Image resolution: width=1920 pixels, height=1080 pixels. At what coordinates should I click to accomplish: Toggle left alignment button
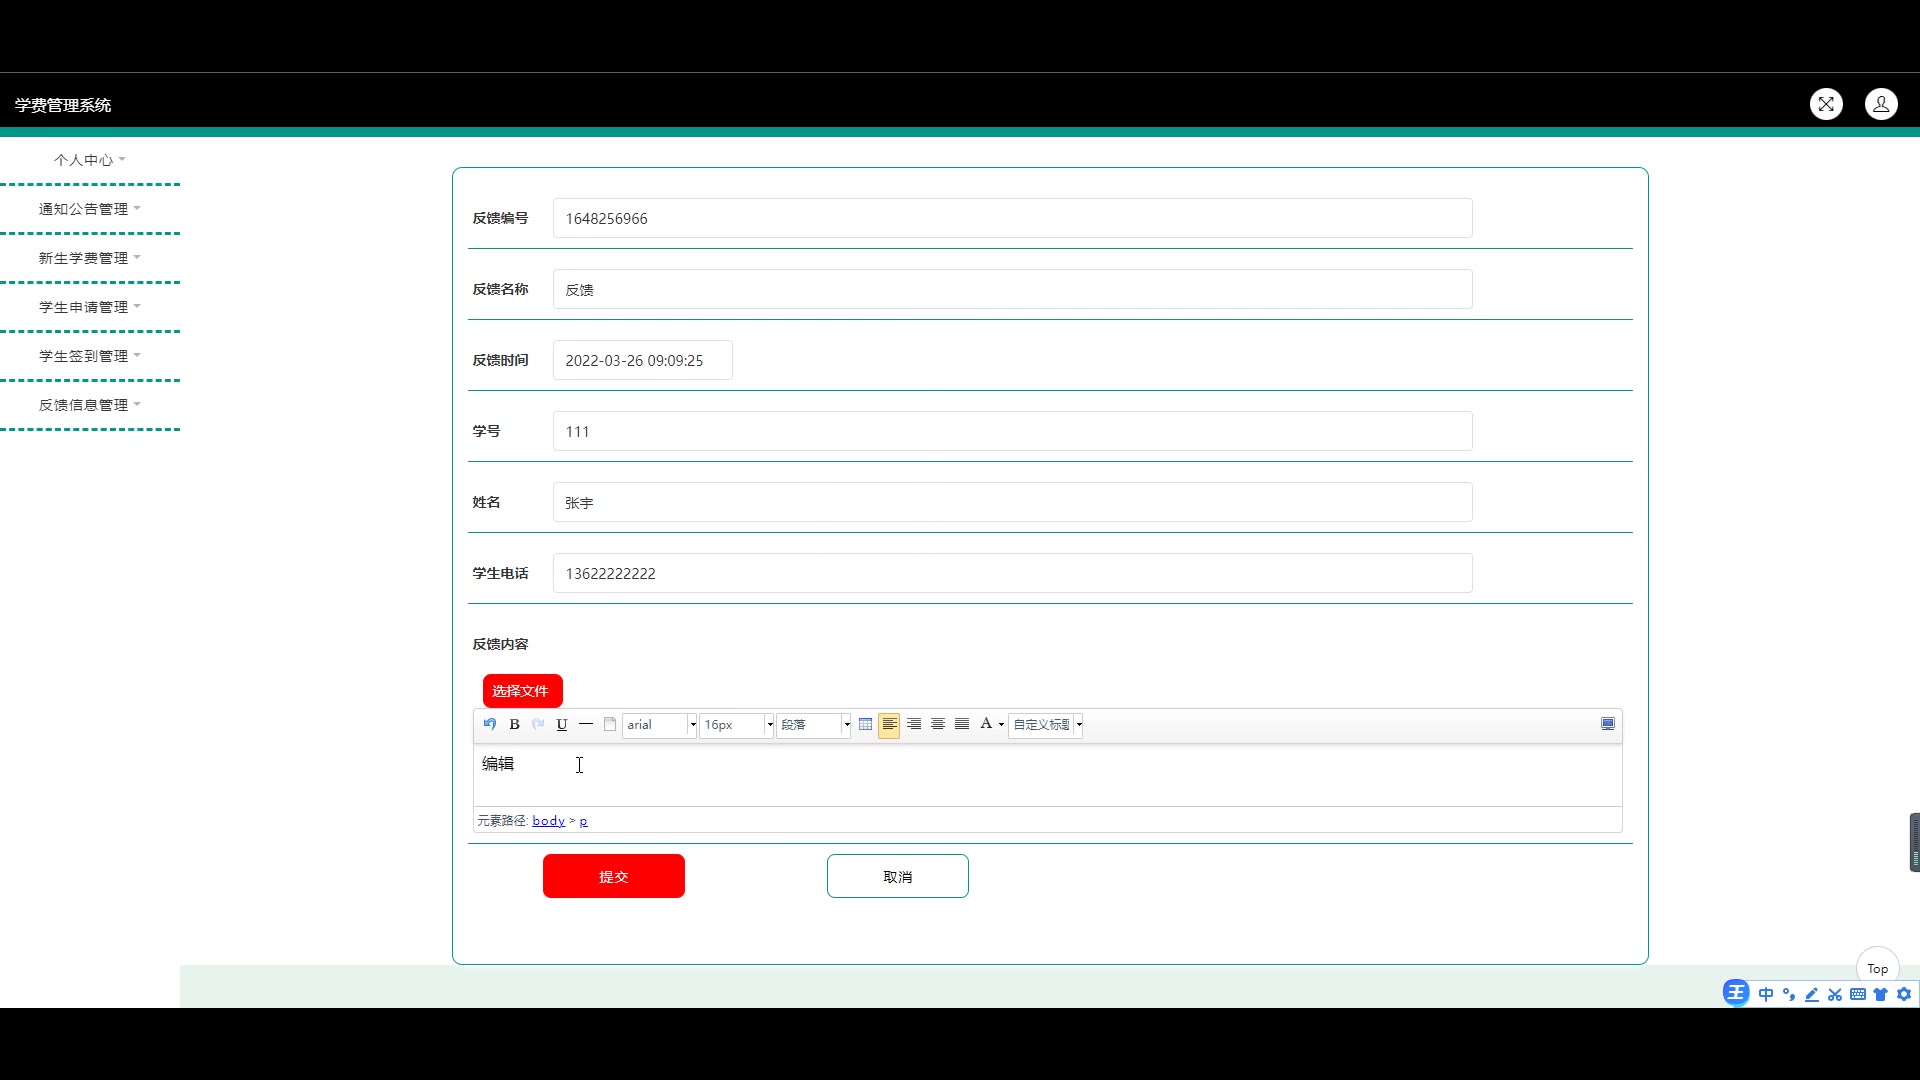(x=889, y=724)
